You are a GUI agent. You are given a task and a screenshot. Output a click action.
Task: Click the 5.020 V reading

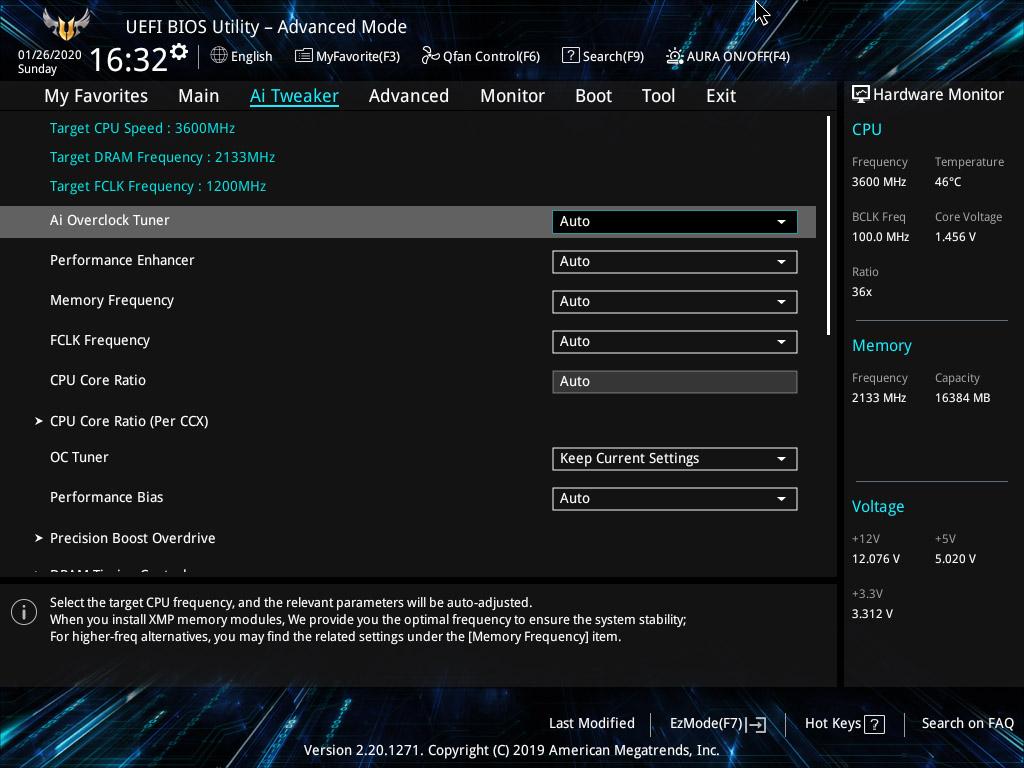pos(955,559)
